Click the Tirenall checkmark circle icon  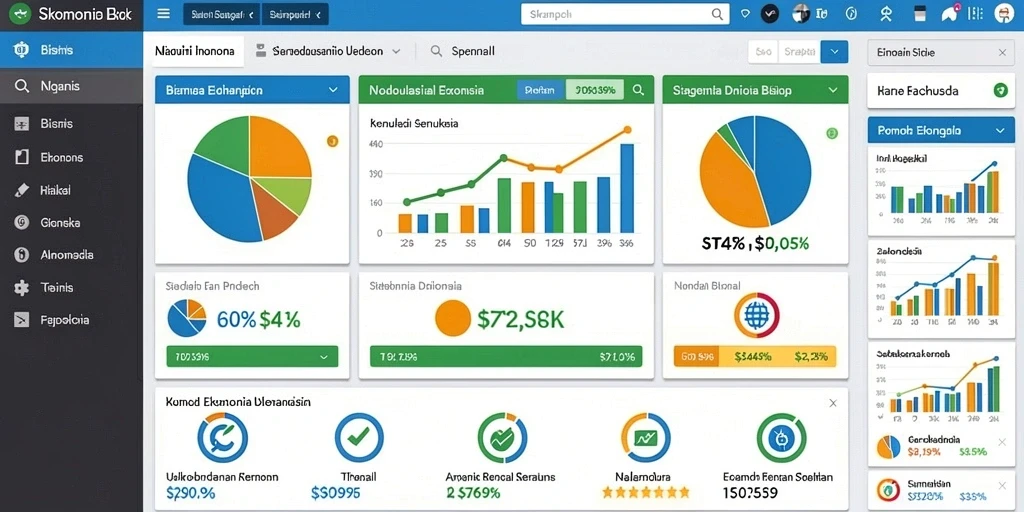pyautogui.click(x=359, y=438)
